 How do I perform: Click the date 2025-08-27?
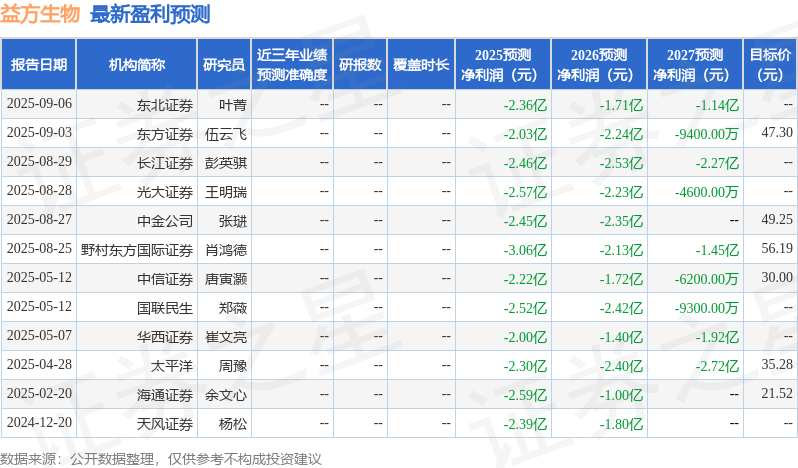point(39,220)
